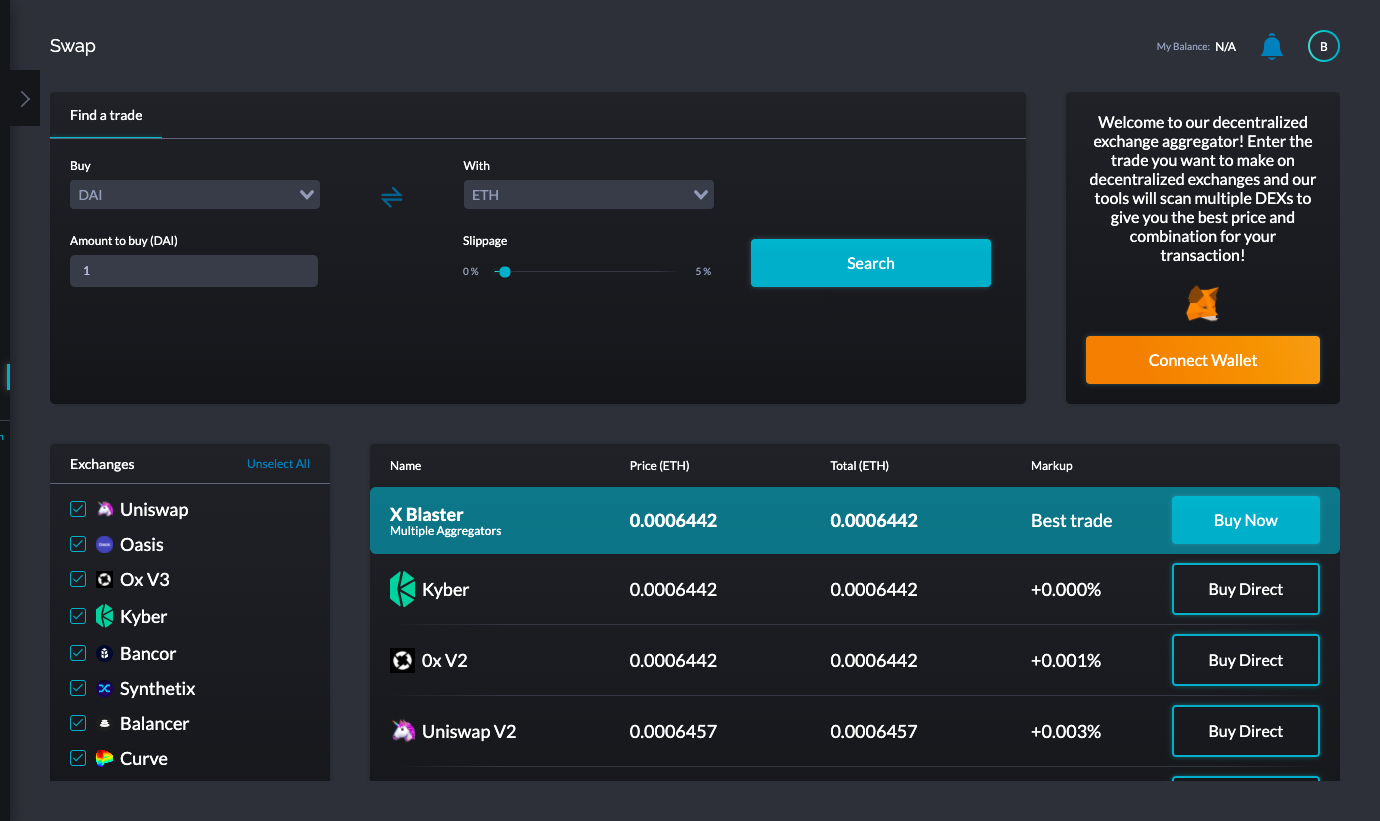Click Buy Direct for 0x V2
1380x821 pixels.
1246,660
